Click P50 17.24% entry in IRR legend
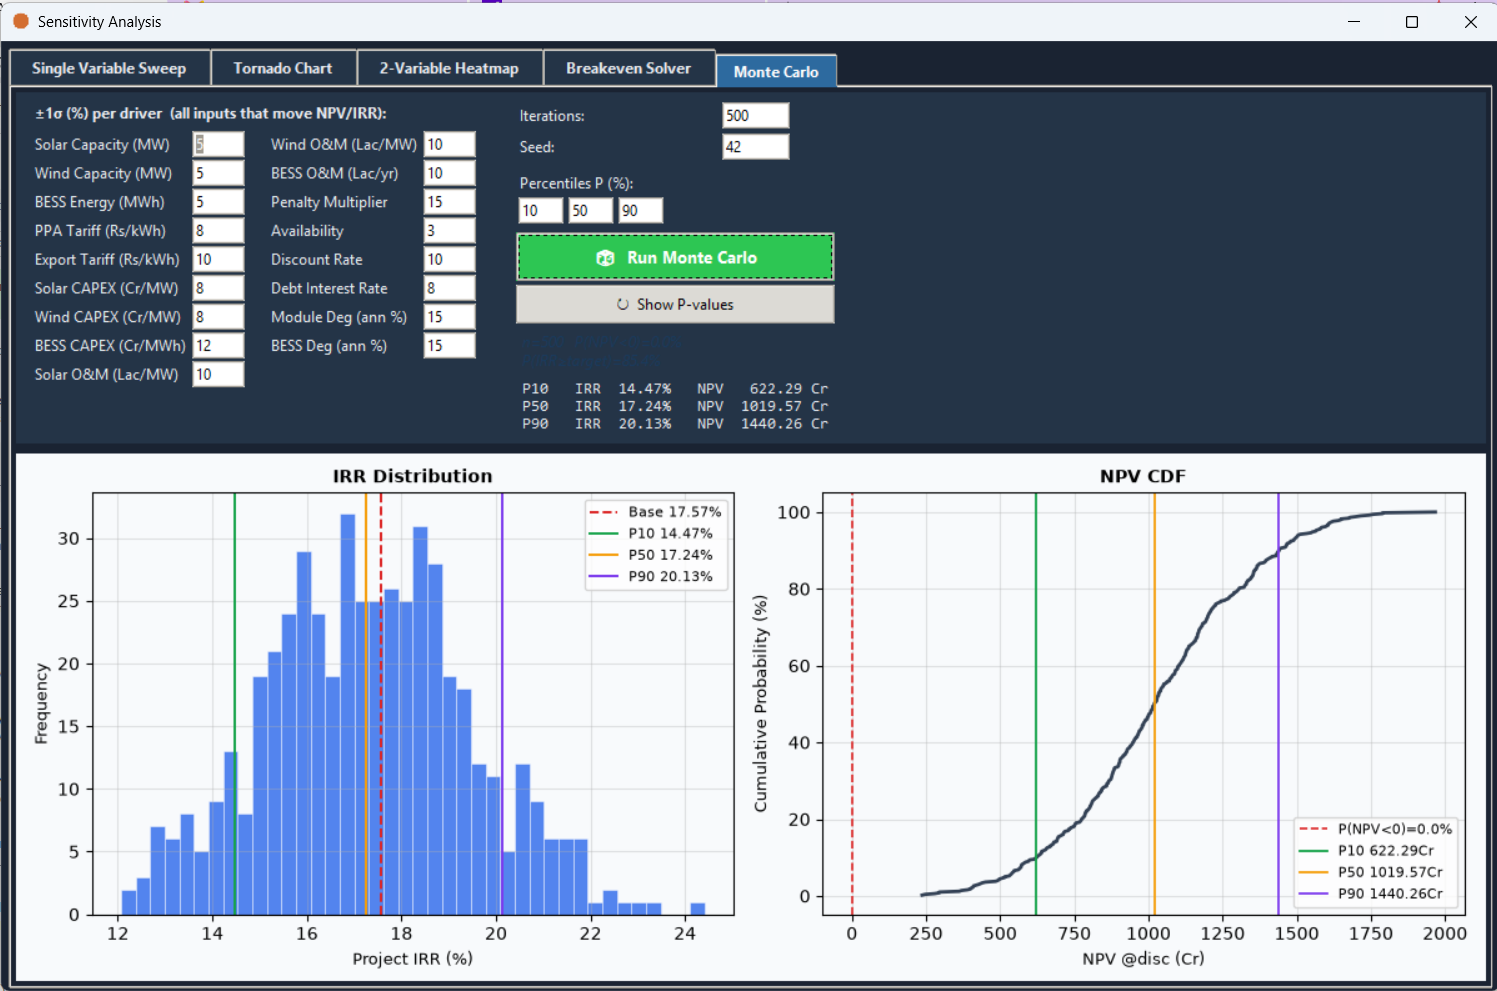This screenshot has height=991, width=1497. tap(652, 555)
